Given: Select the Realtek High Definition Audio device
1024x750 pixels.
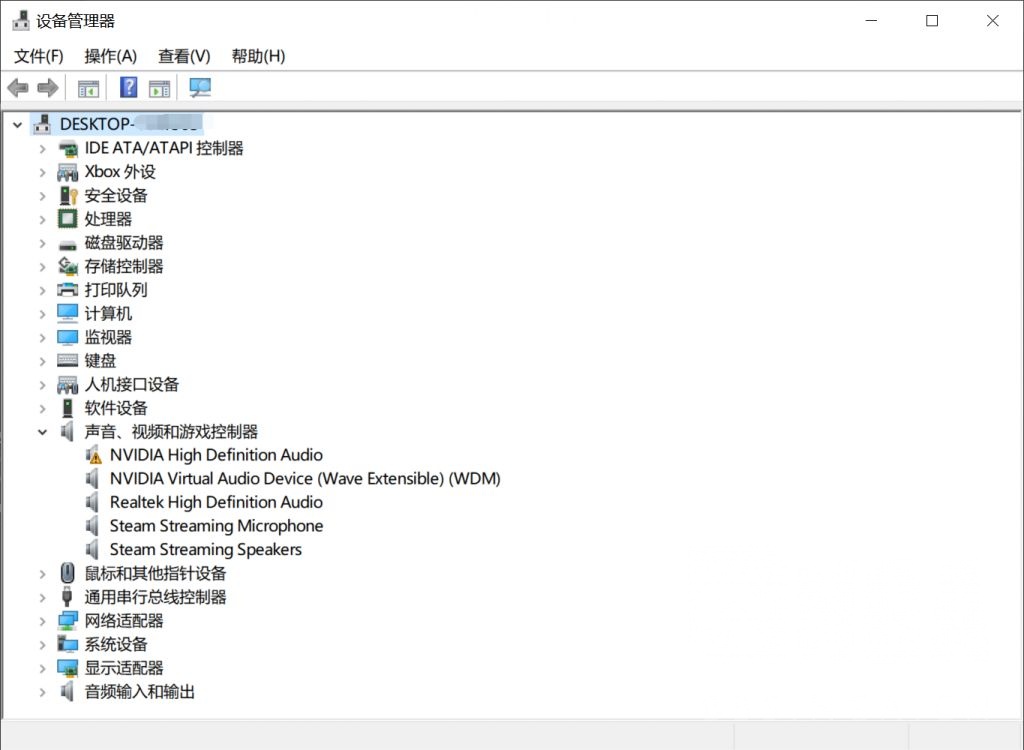Looking at the screenshot, I should (x=215, y=502).
